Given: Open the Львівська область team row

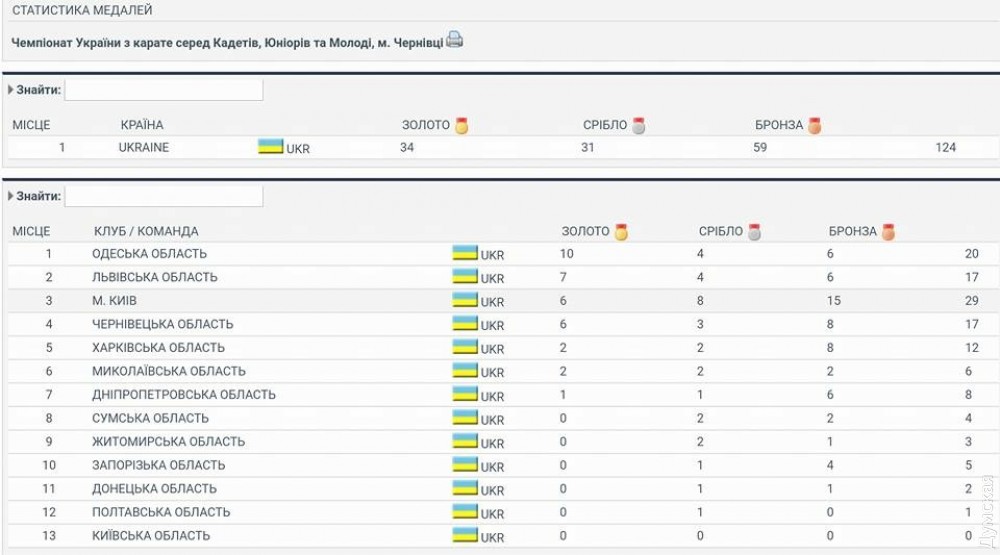Looking at the screenshot, I should (155, 277).
